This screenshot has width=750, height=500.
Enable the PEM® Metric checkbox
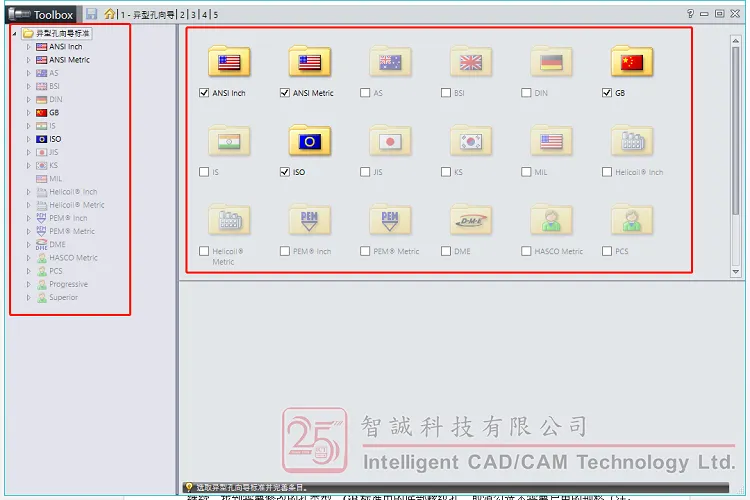coord(365,251)
